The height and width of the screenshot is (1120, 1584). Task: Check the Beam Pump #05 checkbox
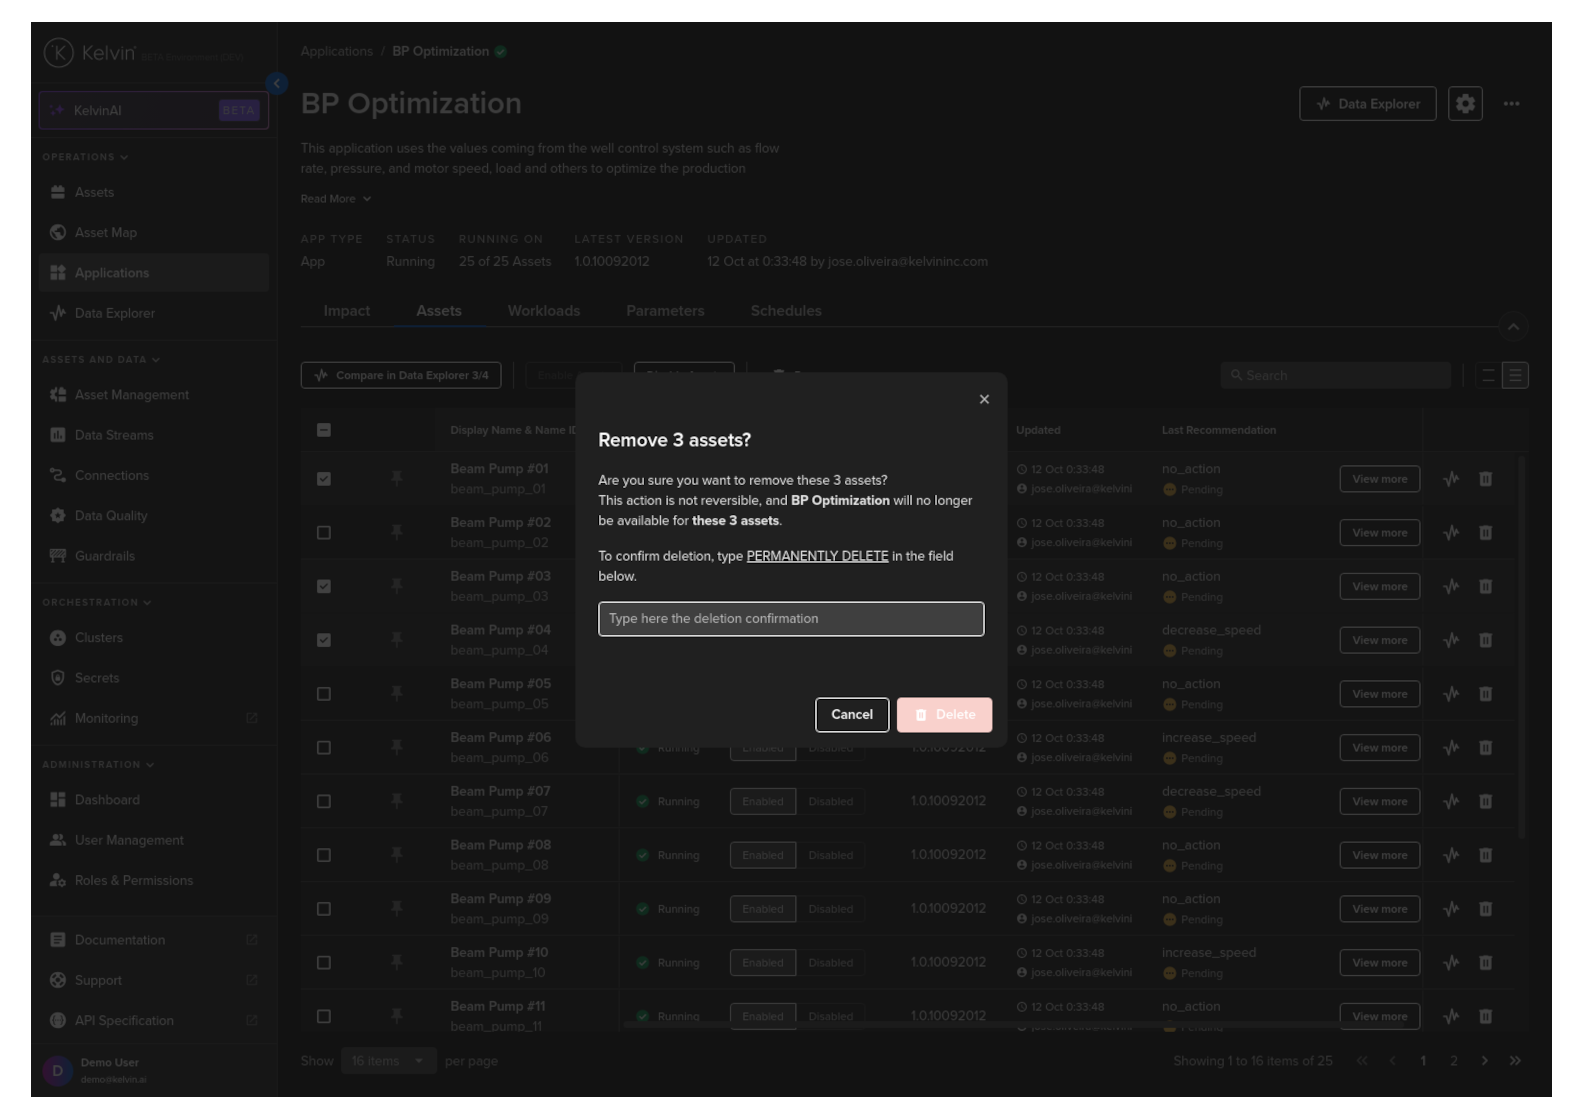click(x=324, y=694)
